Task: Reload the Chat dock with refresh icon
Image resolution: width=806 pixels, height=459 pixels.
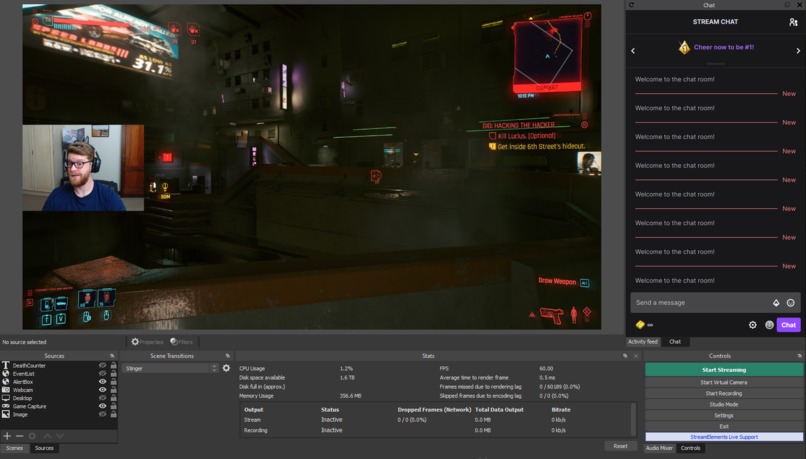Action: pos(631,5)
